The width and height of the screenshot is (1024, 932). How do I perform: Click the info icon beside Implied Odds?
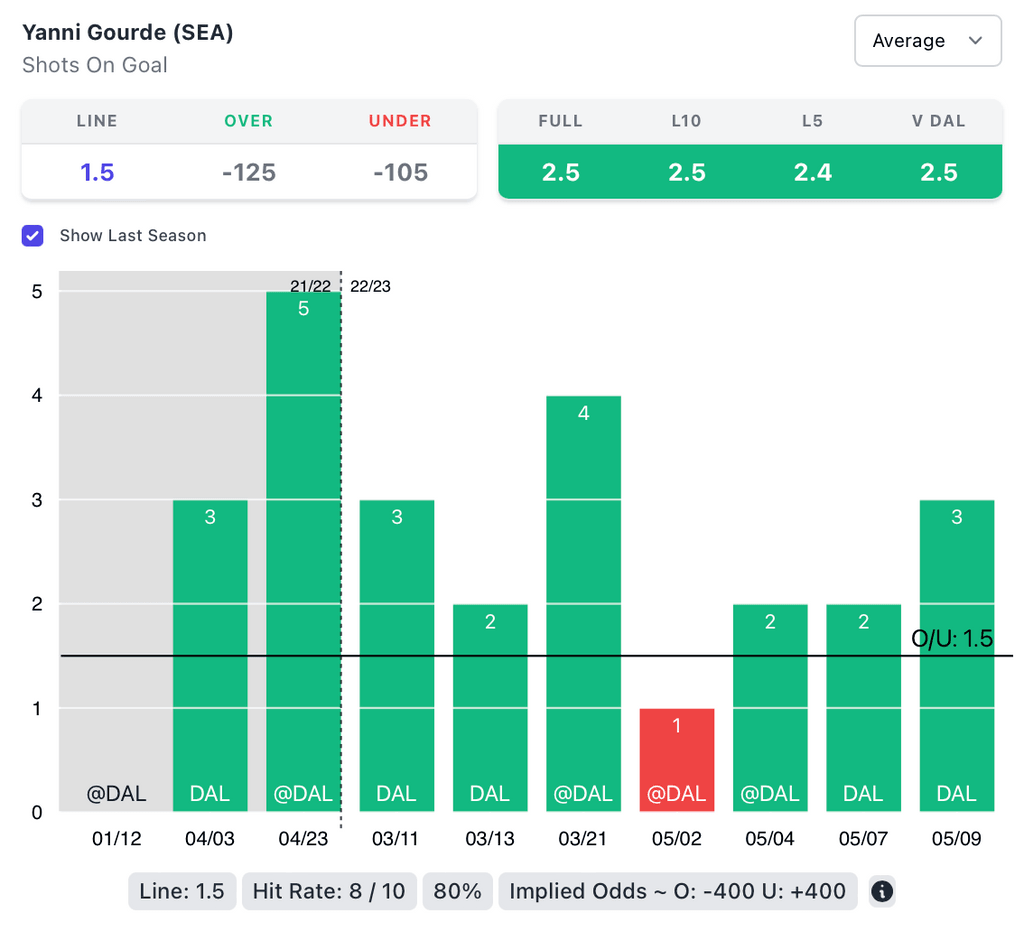882,891
